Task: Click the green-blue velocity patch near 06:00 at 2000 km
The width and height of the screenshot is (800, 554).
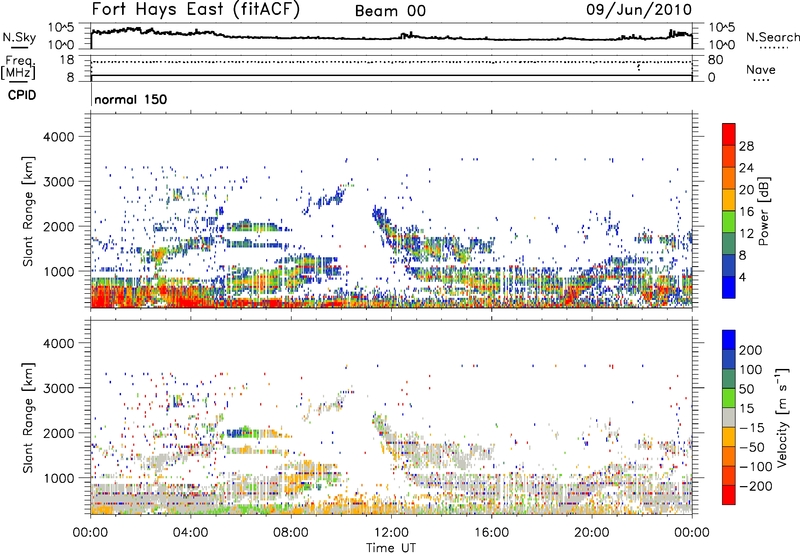Action: [x=242, y=433]
